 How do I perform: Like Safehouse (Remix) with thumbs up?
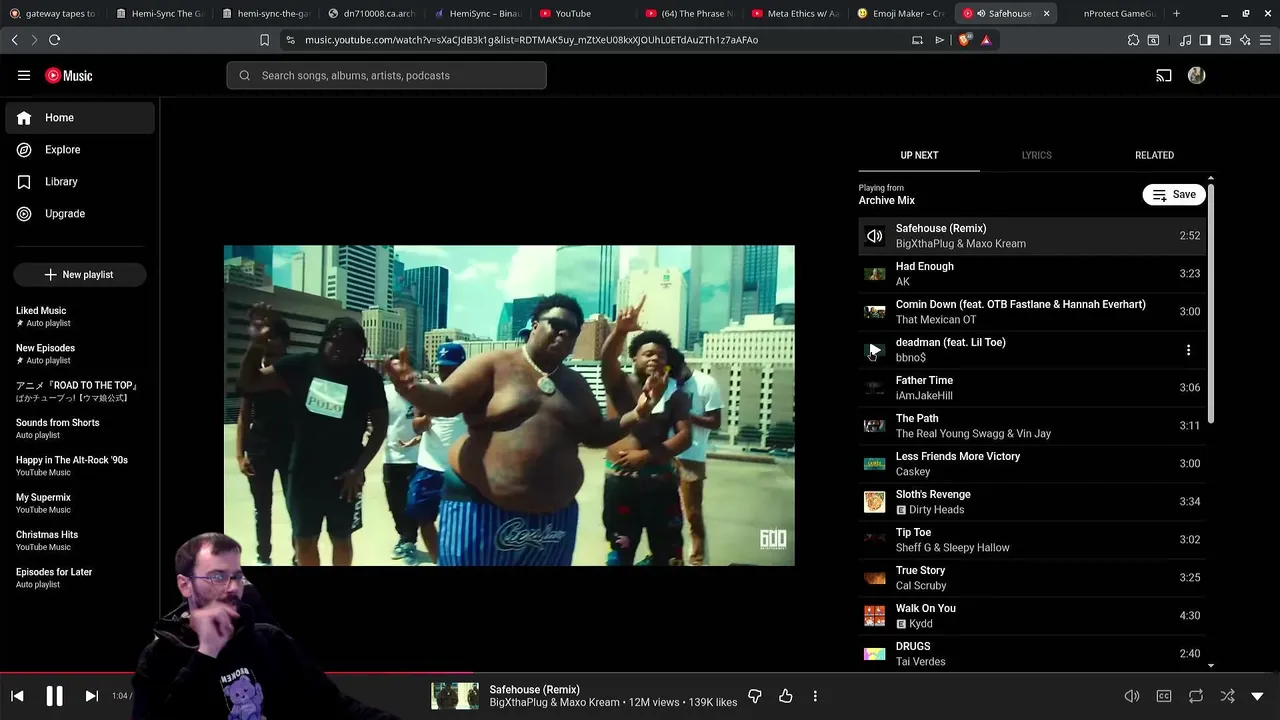pyautogui.click(x=786, y=696)
